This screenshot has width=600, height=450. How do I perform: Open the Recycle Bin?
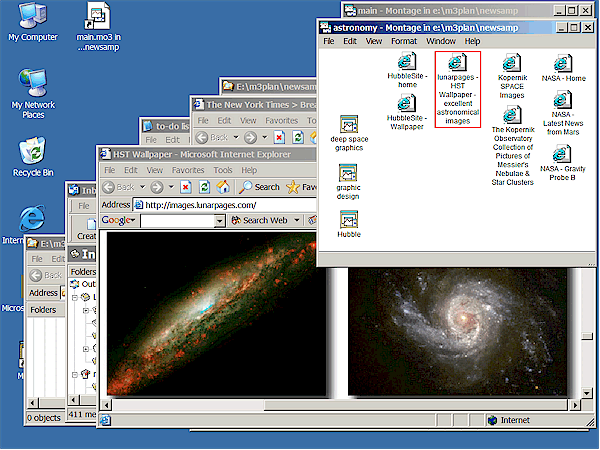pyautogui.click(x=33, y=157)
